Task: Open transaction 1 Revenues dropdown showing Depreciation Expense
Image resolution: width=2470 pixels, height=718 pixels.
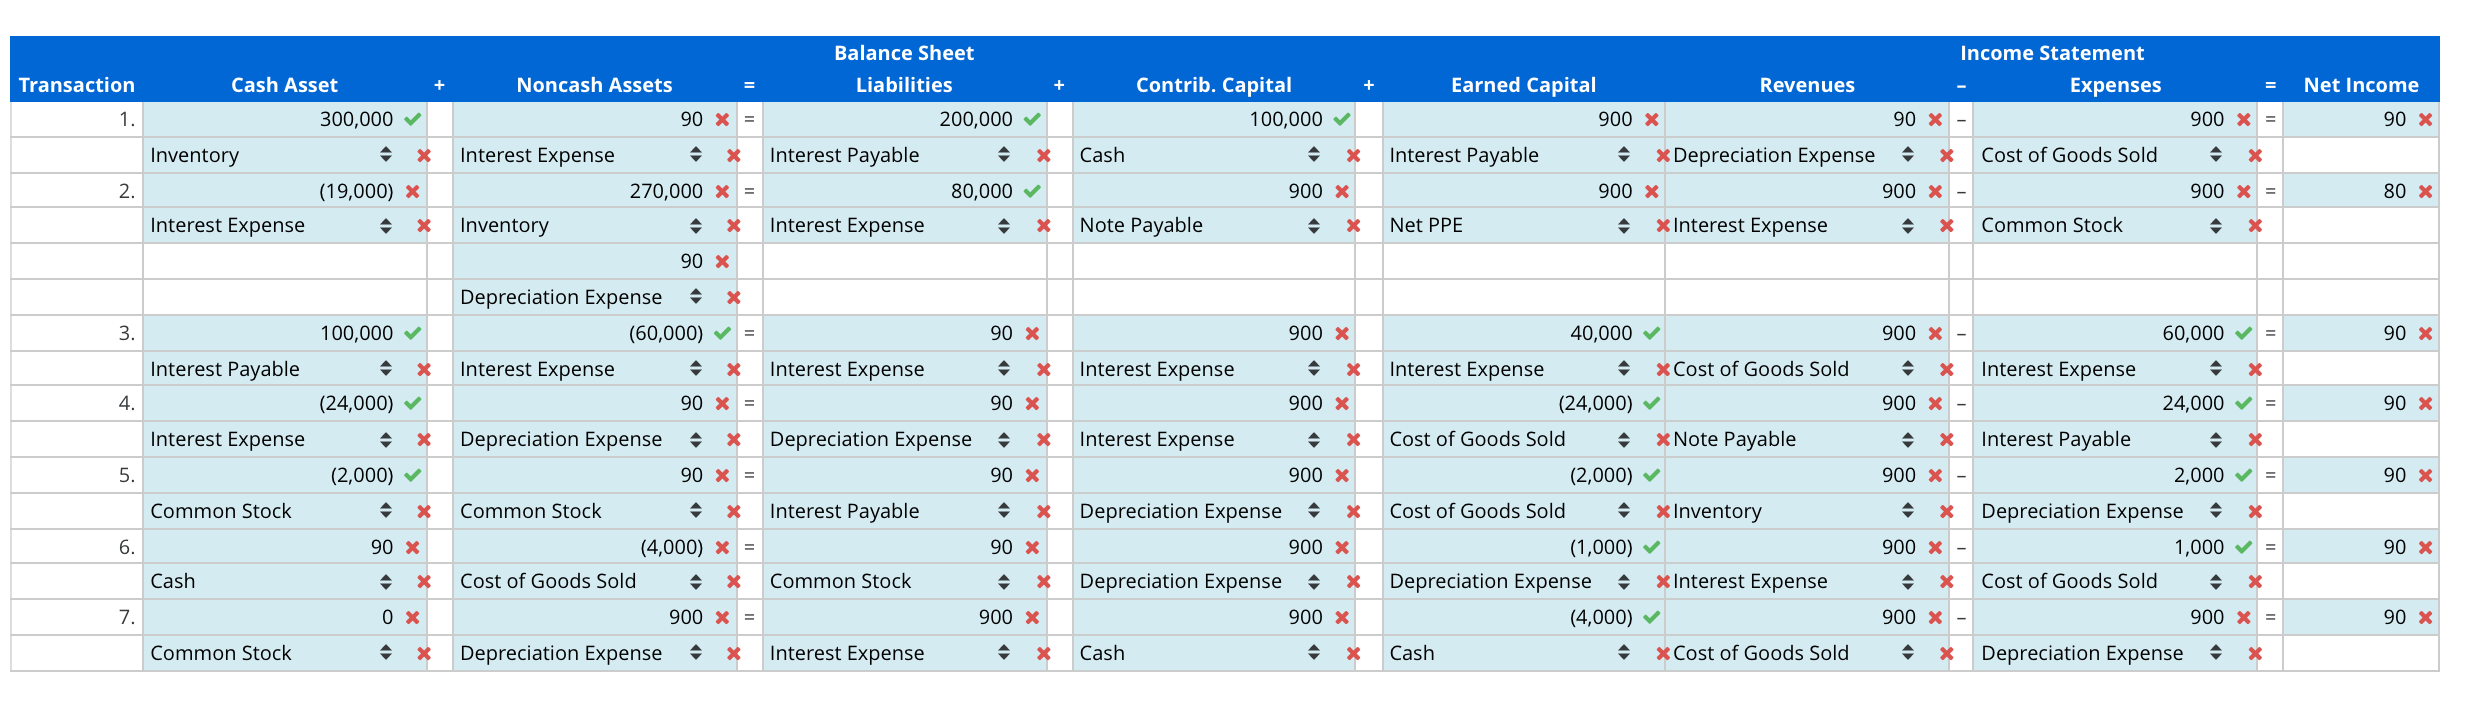Action: click(x=1794, y=155)
